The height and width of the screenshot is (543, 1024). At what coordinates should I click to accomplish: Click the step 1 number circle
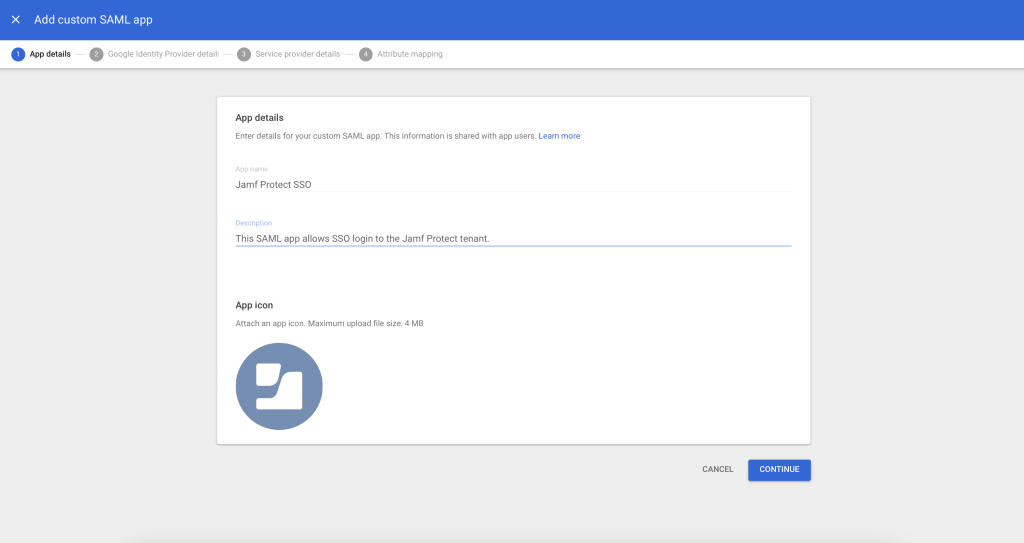click(18, 54)
